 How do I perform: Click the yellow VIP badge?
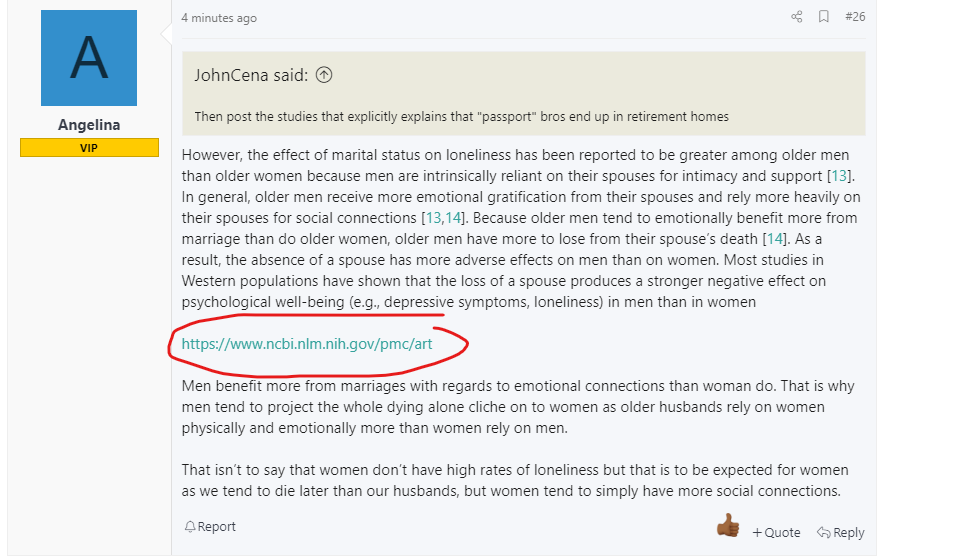89,147
